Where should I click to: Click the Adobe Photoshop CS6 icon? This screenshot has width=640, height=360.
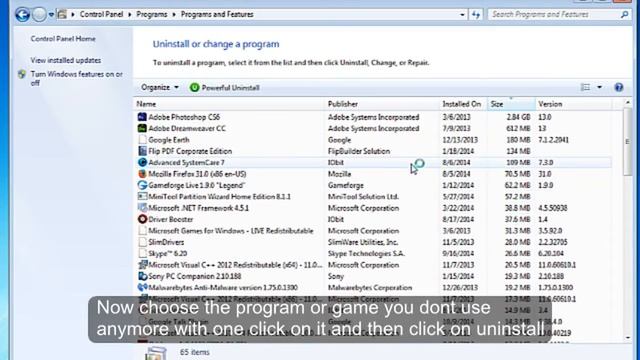[142, 117]
